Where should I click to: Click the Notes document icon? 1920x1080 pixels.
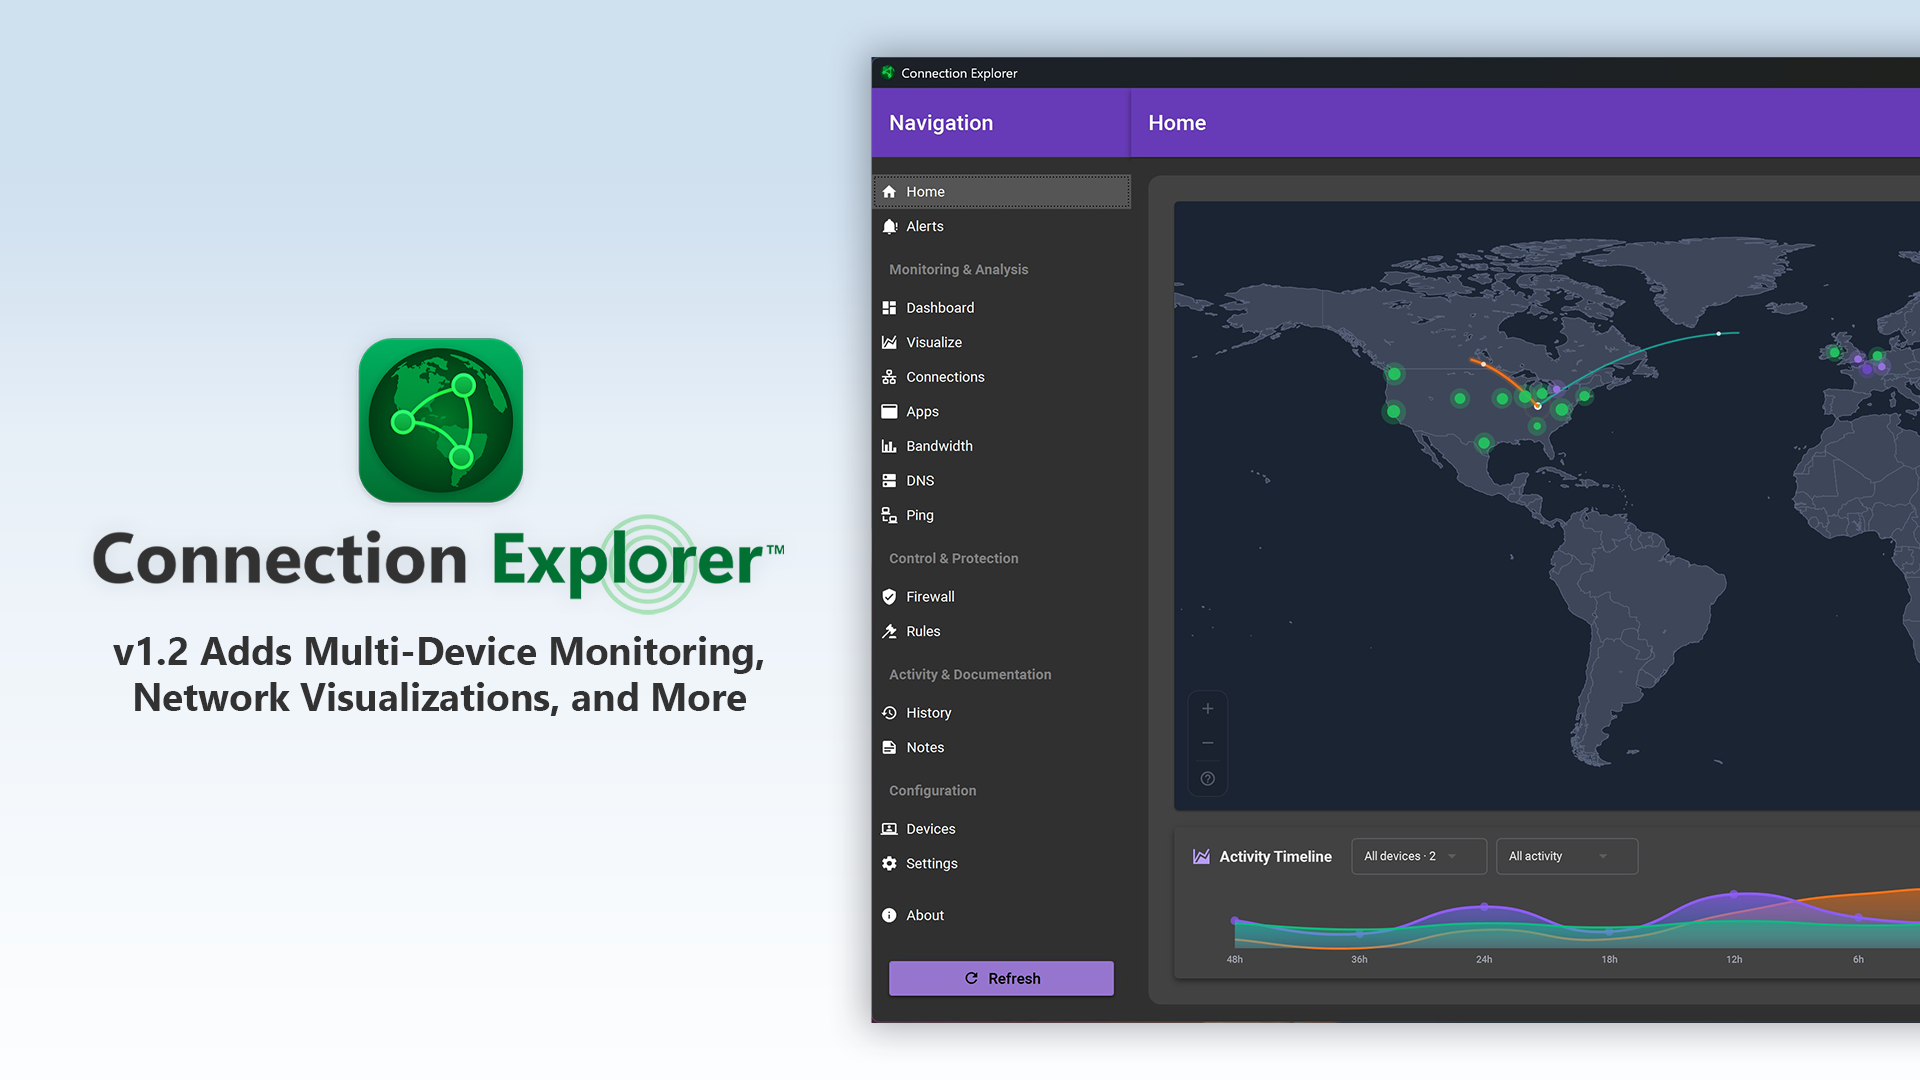[x=889, y=747]
